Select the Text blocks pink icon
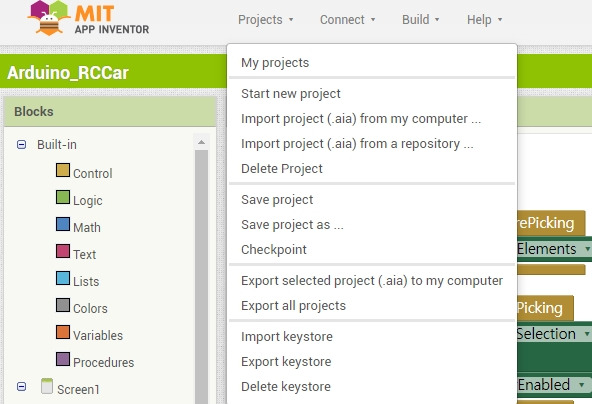 [x=63, y=251]
